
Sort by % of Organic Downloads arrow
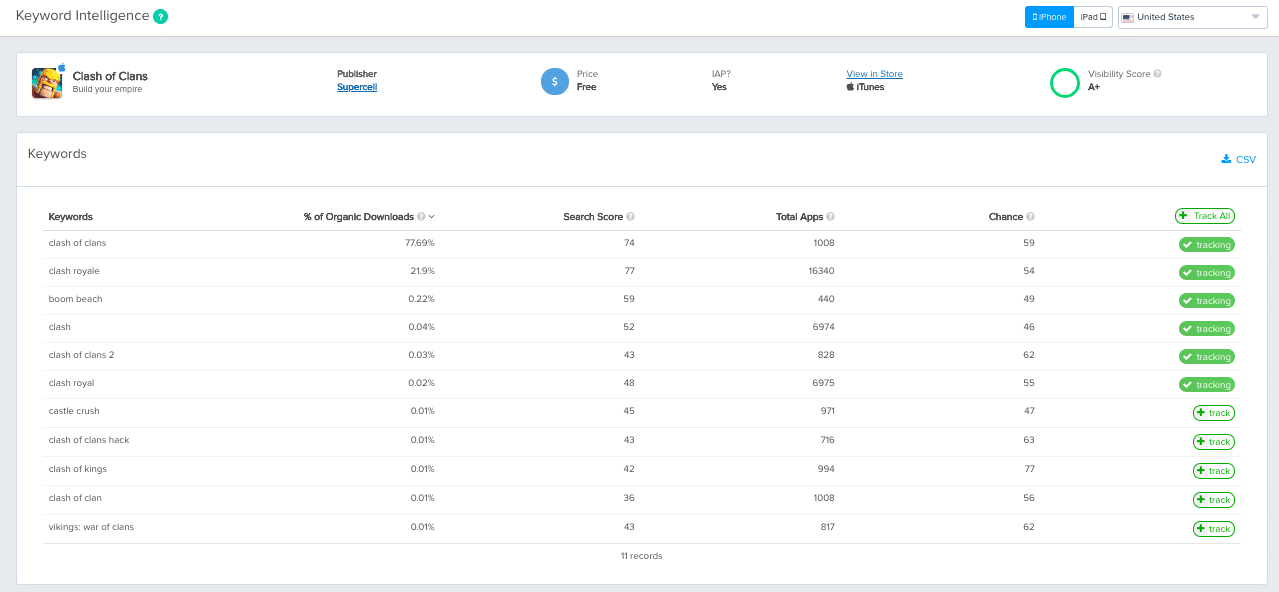[x=431, y=217]
